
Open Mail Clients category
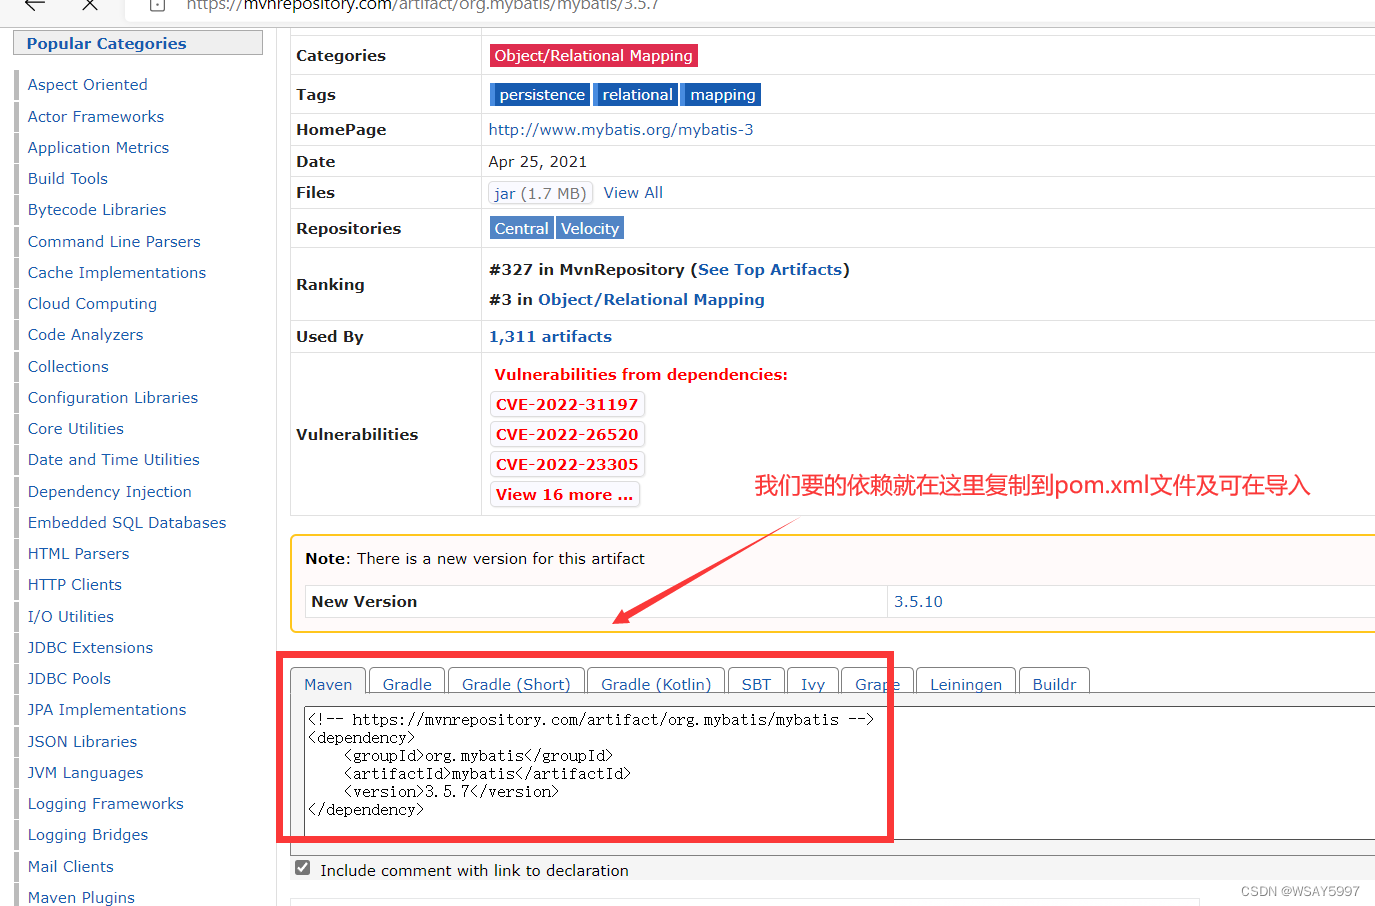(x=71, y=867)
